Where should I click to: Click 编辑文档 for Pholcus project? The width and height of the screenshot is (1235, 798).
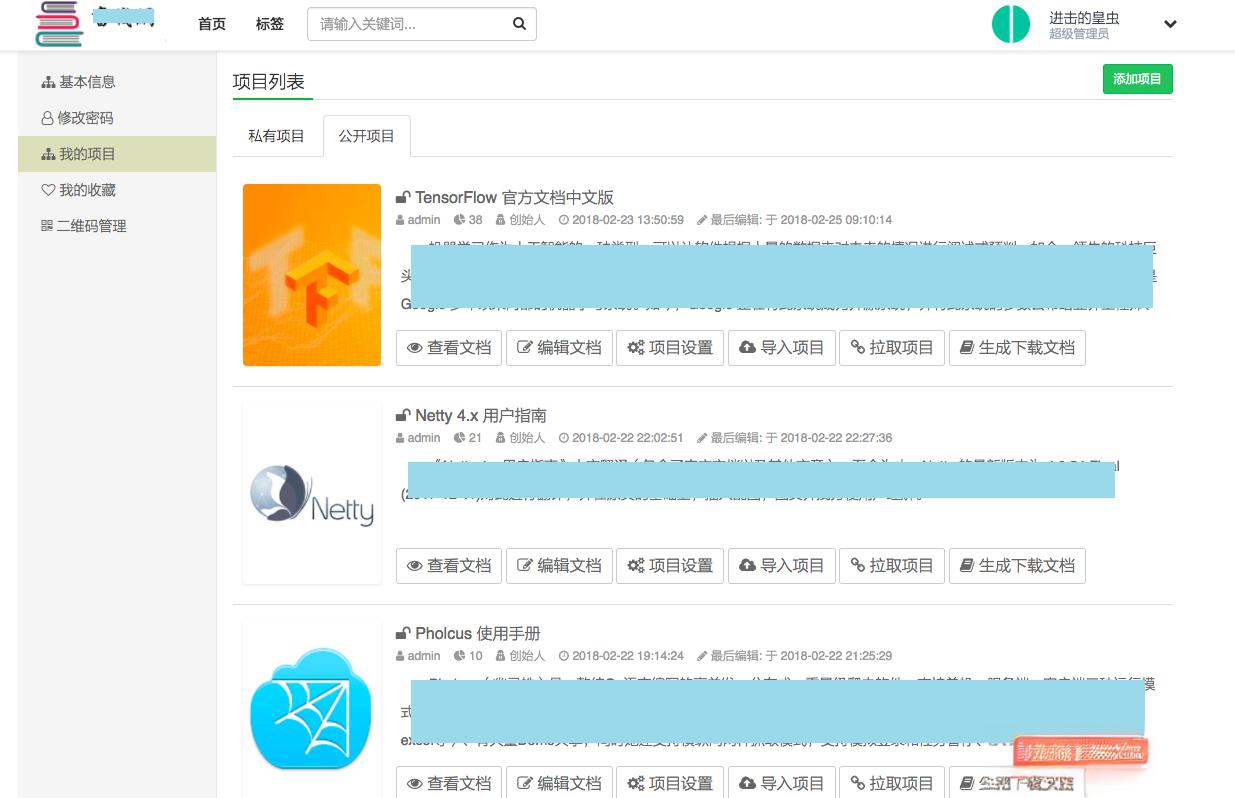pos(559,783)
